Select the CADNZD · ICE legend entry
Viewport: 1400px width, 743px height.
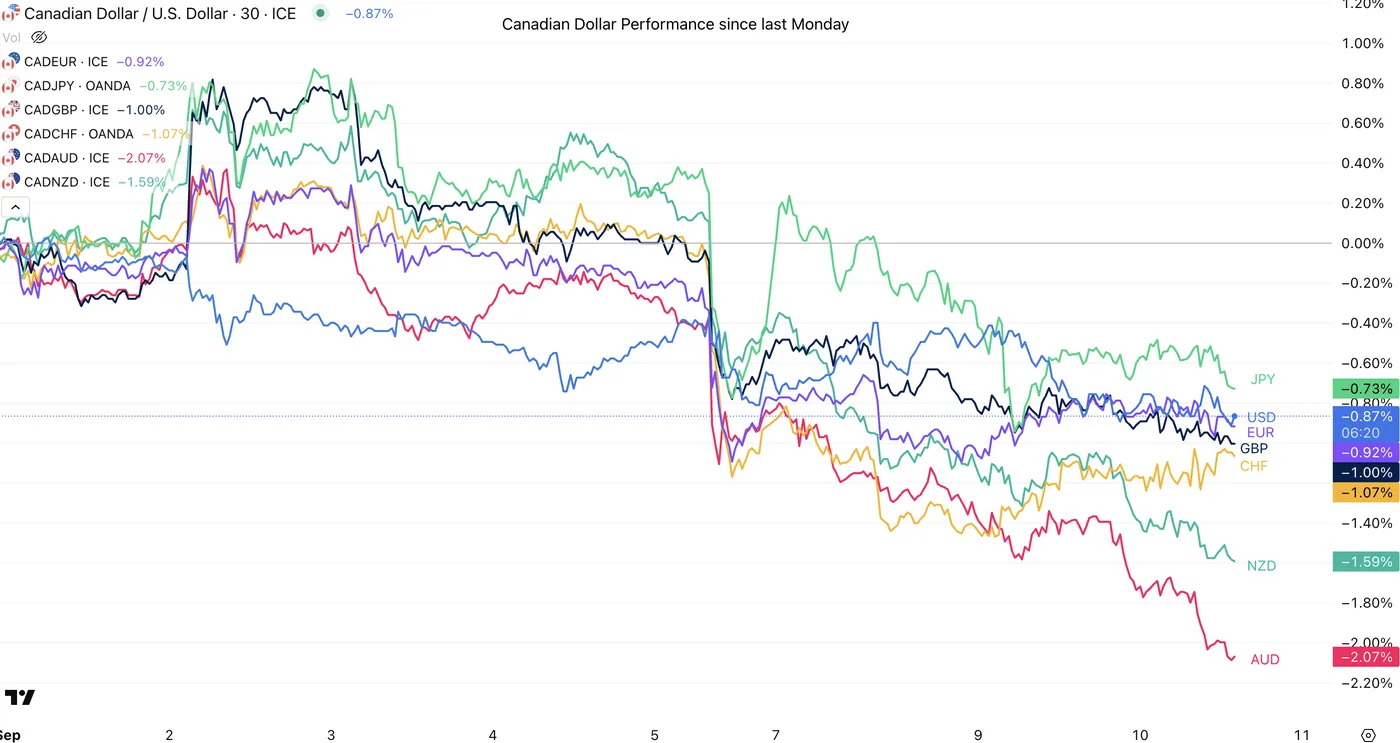point(66,182)
